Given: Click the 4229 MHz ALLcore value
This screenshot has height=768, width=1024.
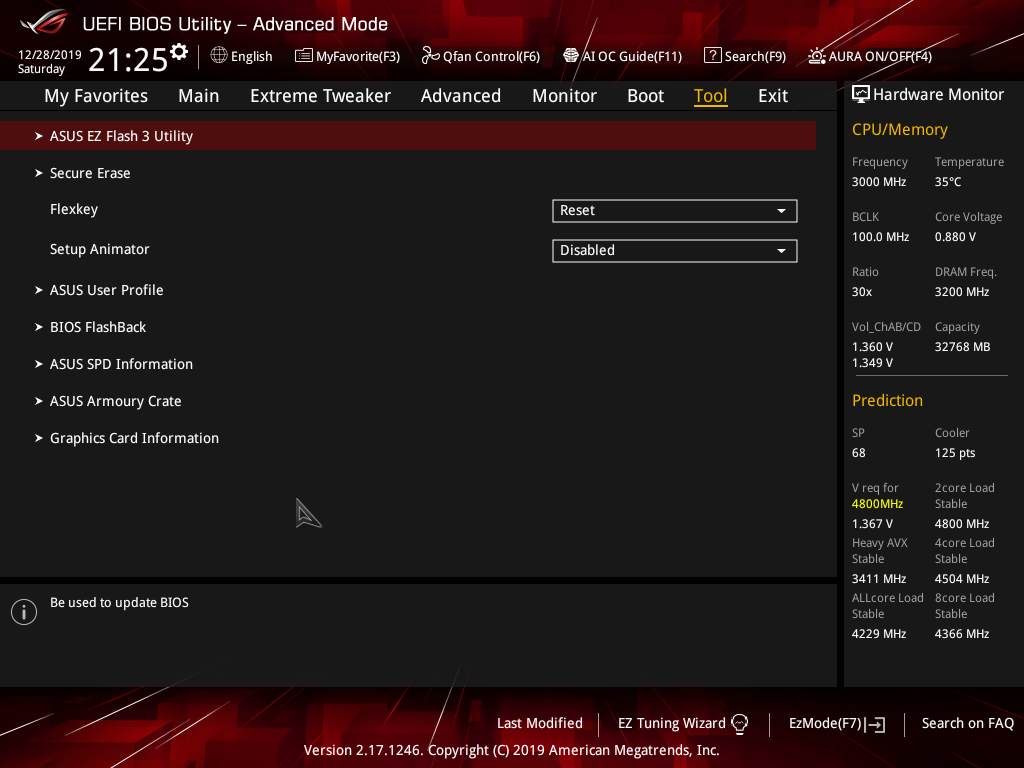Looking at the screenshot, I should click(x=878, y=634).
